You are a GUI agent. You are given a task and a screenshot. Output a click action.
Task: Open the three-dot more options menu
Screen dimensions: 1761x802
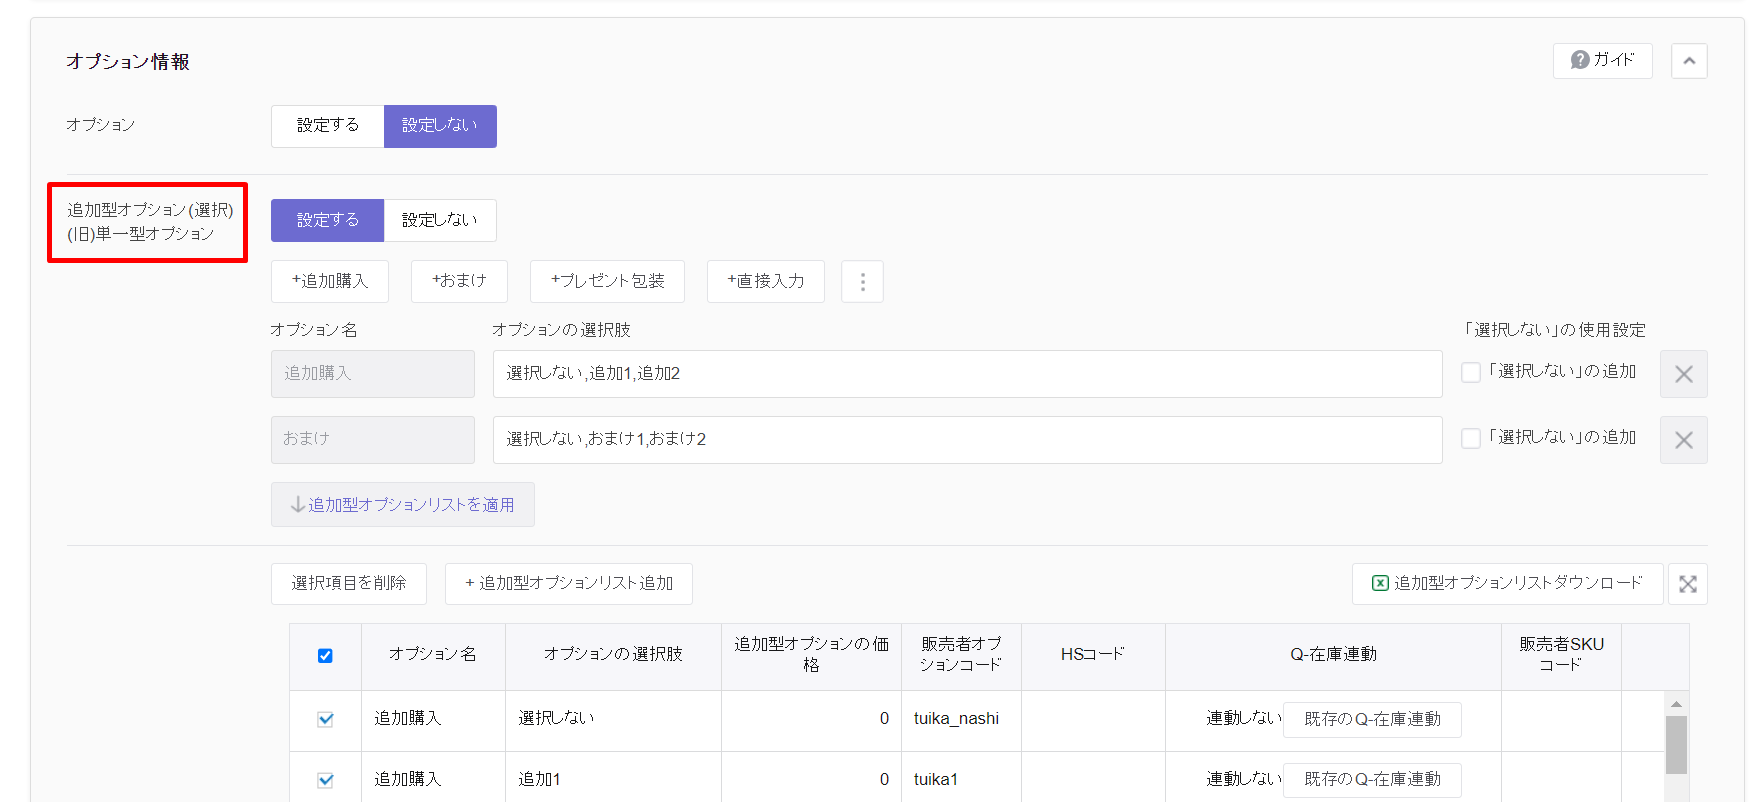pos(863,281)
